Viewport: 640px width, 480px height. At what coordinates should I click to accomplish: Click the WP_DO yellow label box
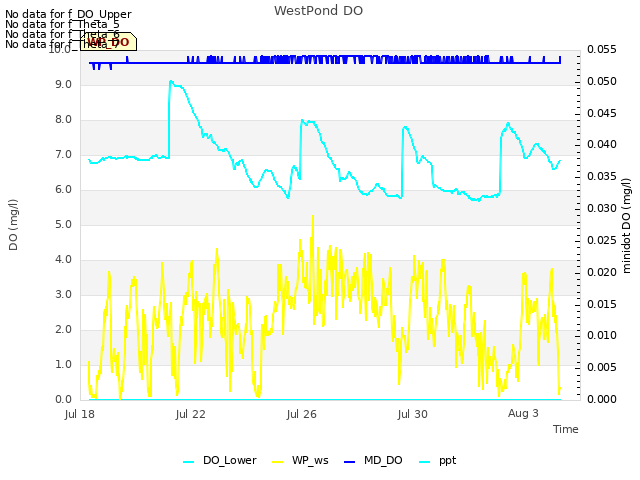click(108, 42)
